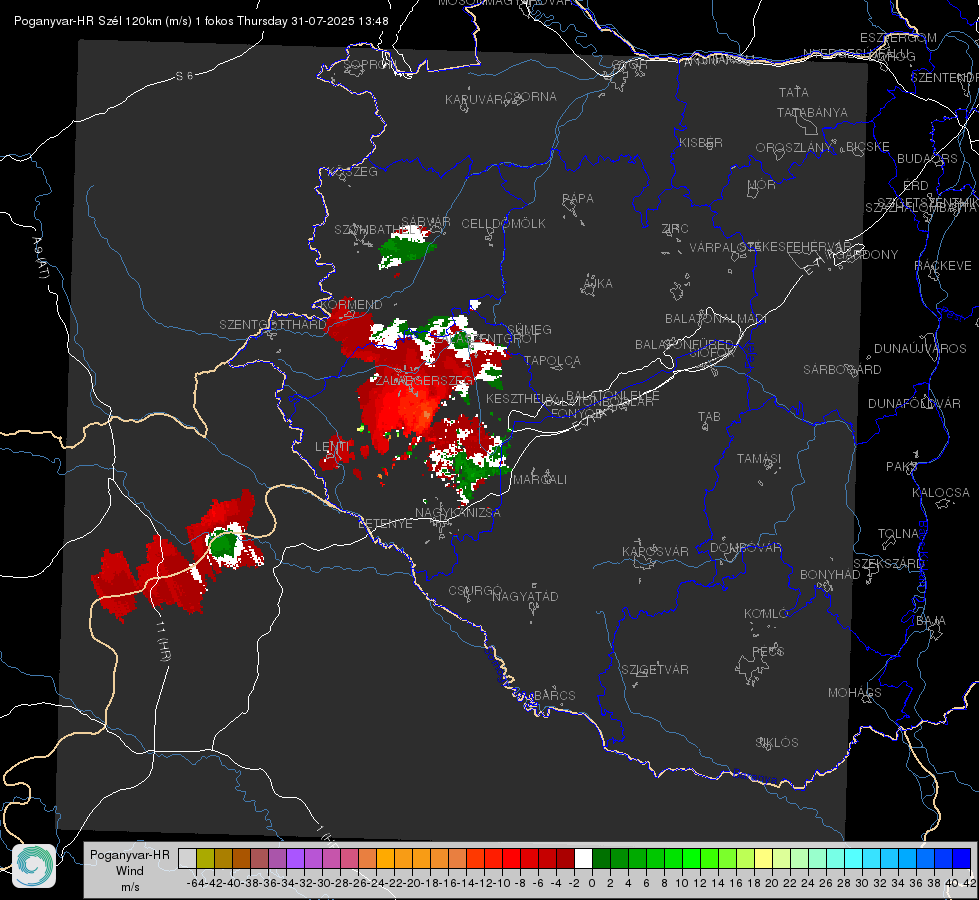The width and height of the screenshot is (979, 900).
Task: Click the SÜMEG label
Action: [x=529, y=329]
